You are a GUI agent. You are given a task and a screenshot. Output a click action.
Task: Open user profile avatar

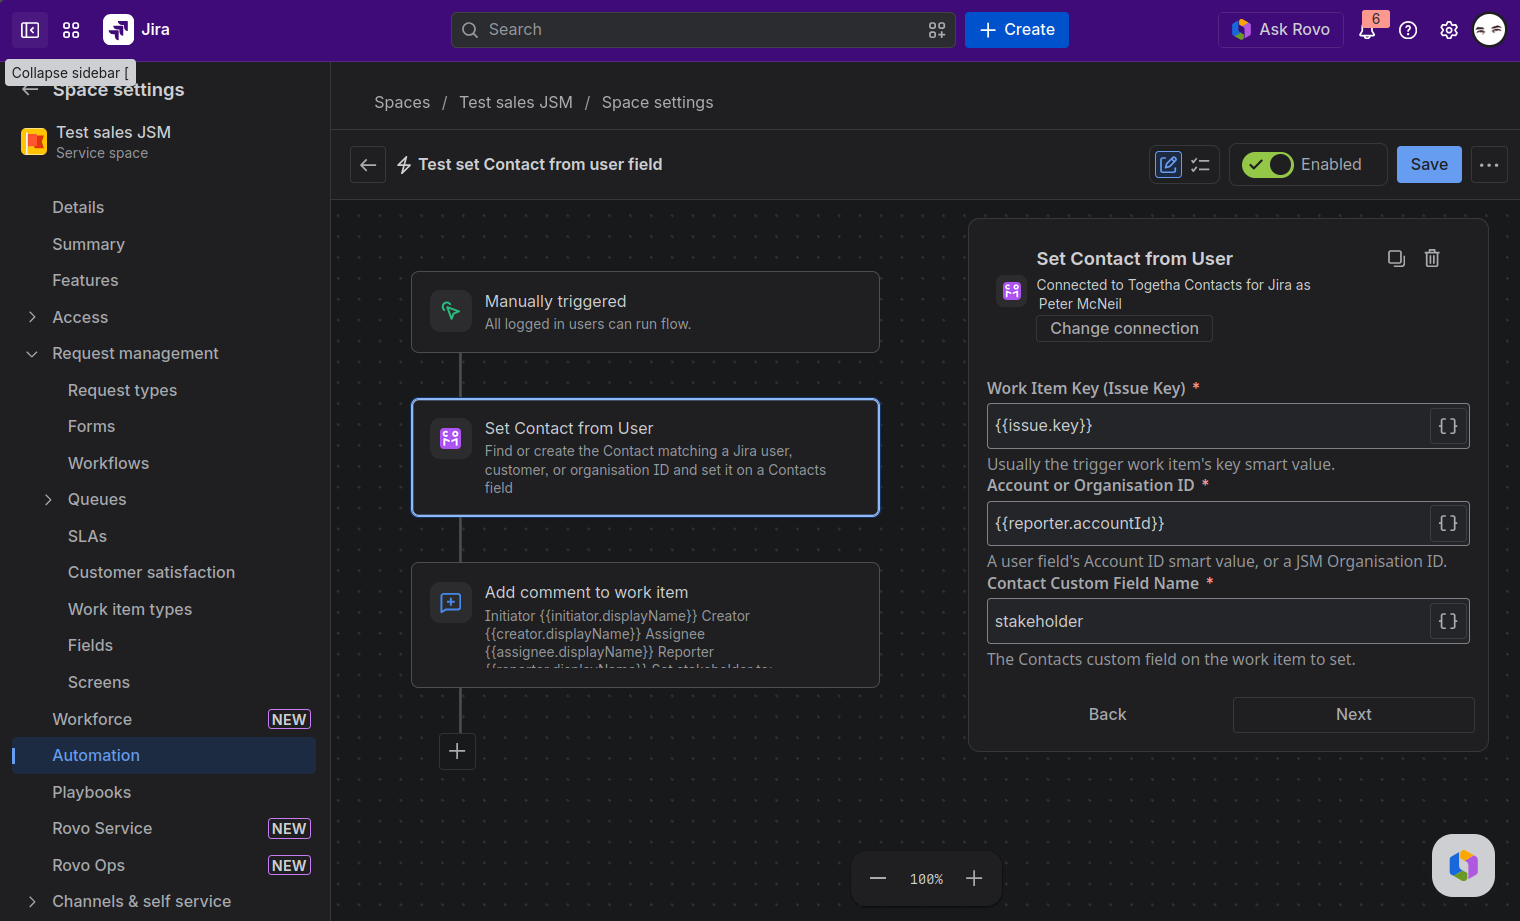1490,30
